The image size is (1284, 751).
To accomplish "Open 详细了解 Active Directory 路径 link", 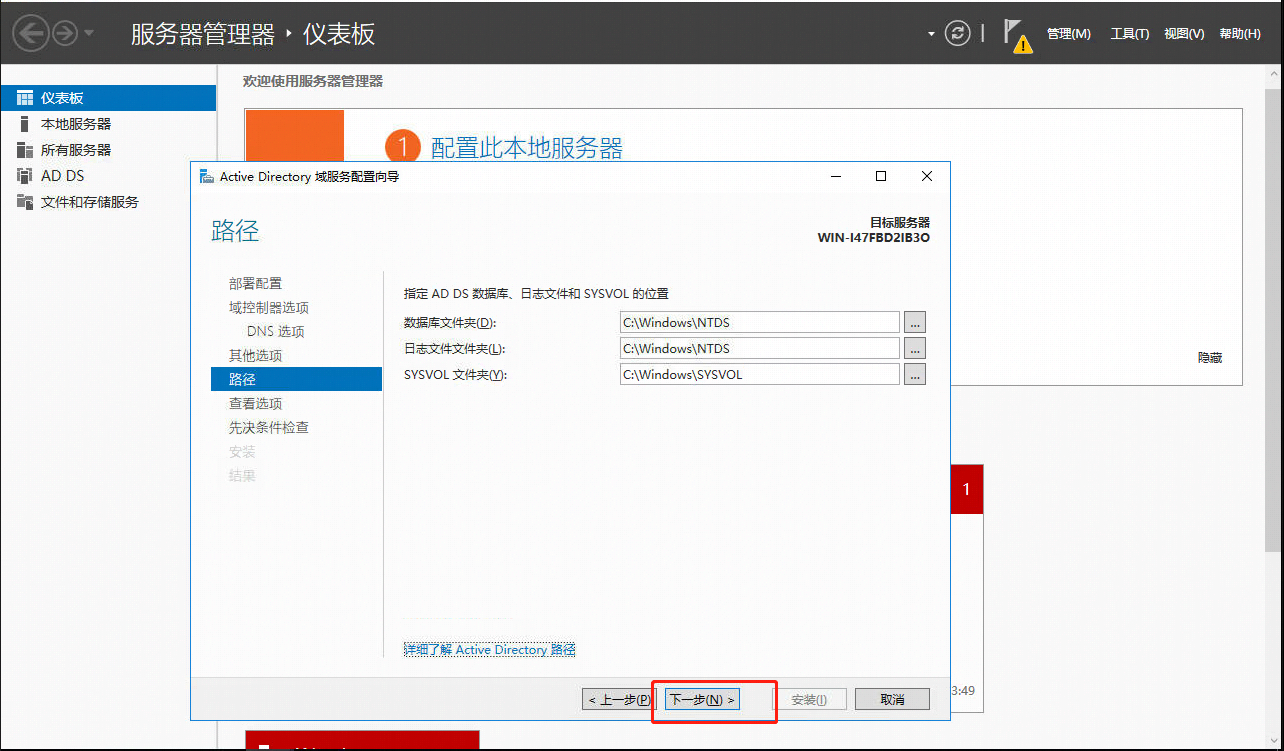I will (490, 650).
